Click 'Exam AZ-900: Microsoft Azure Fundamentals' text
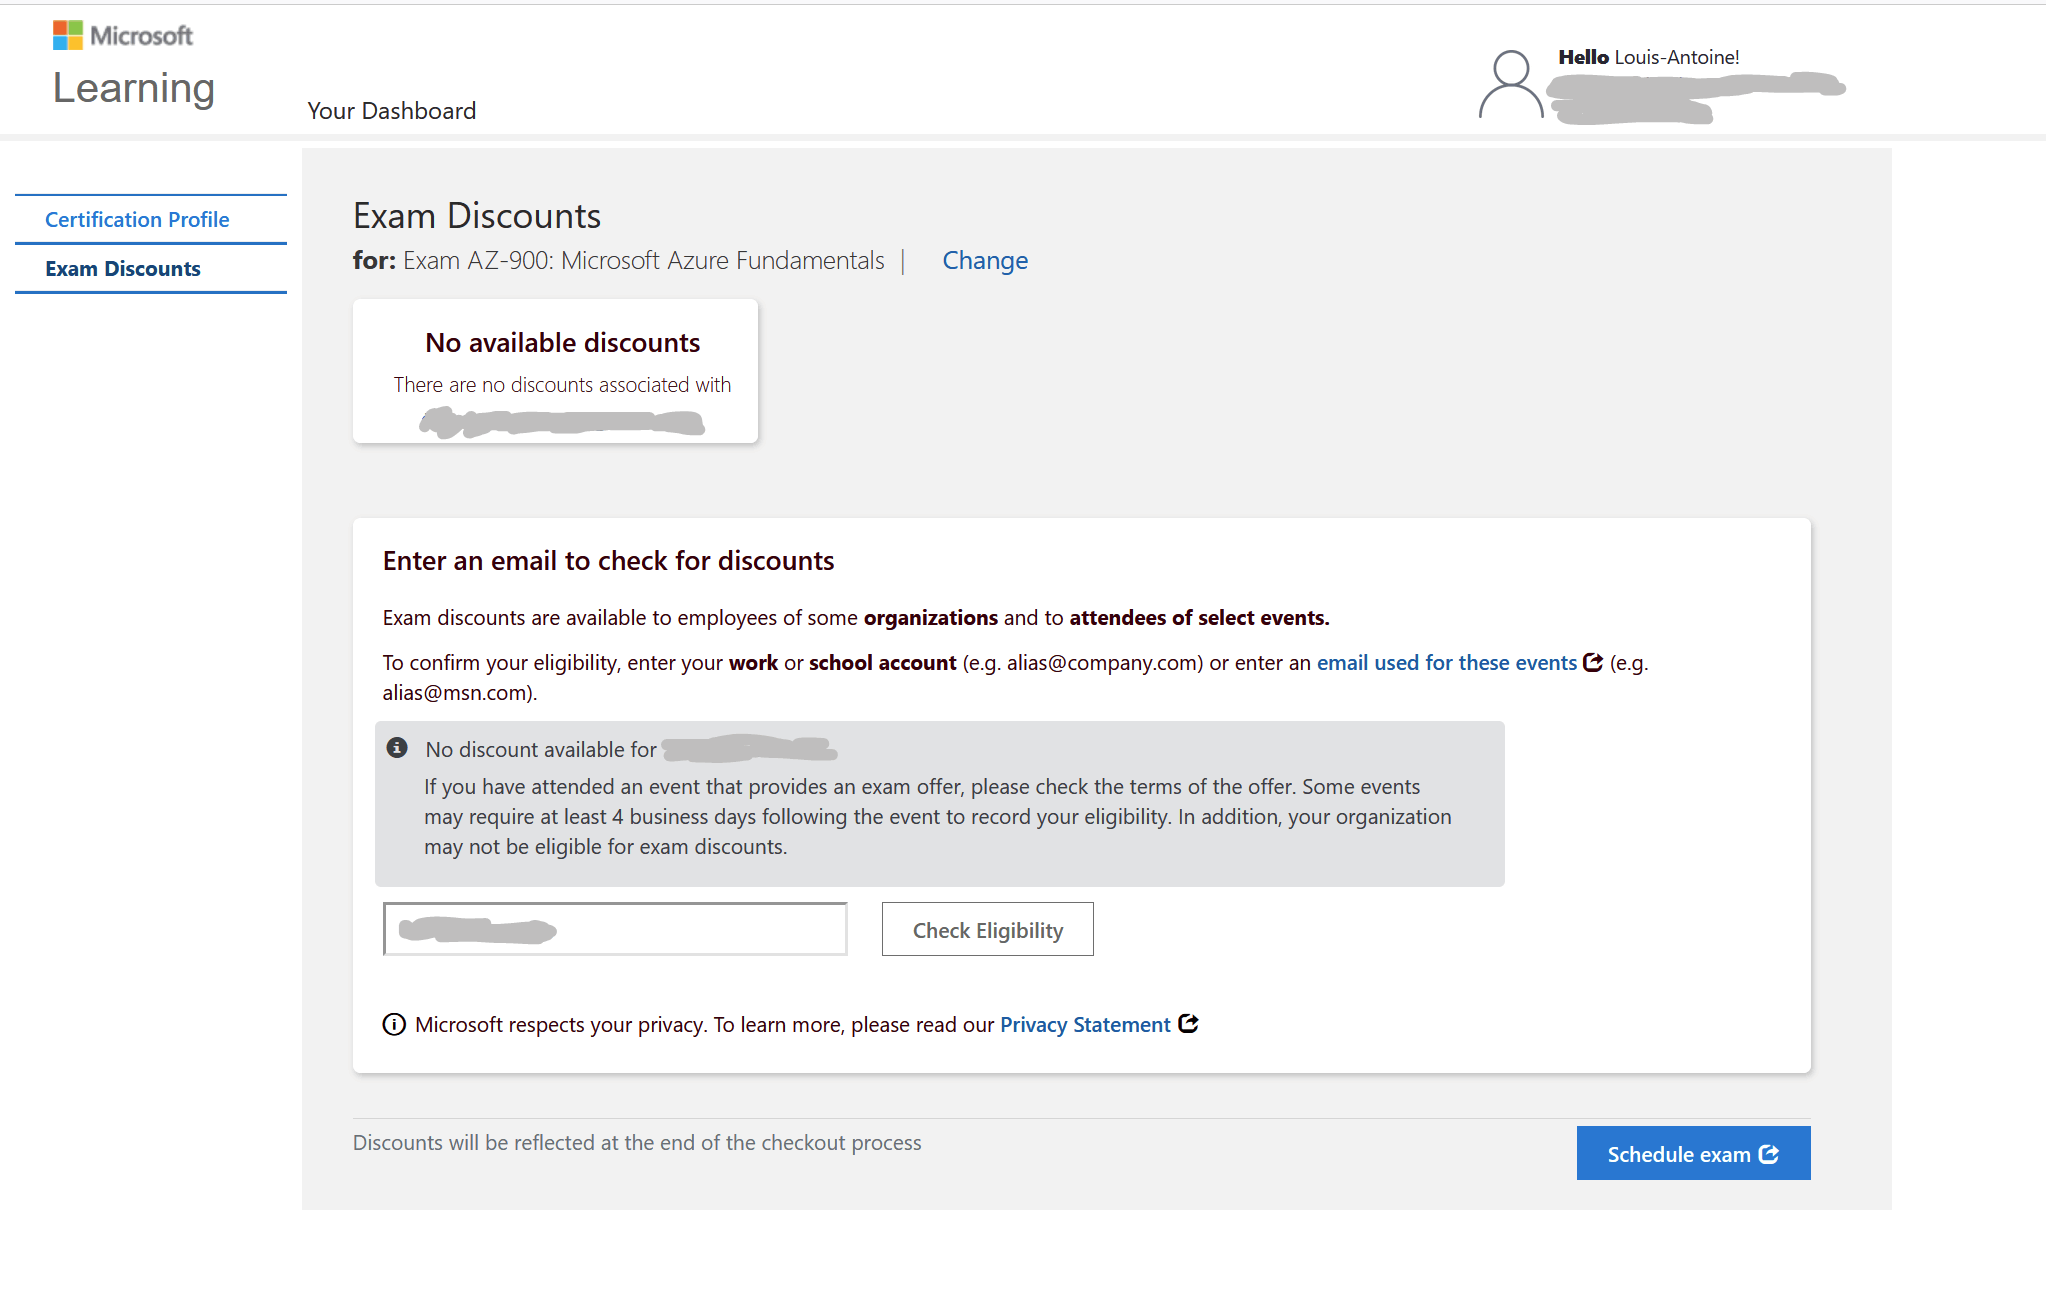Viewport: 2046px width, 1296px height. 644,261
